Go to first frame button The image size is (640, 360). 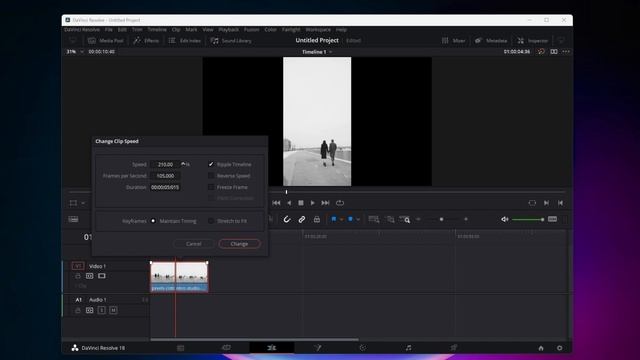pos(276,203)
